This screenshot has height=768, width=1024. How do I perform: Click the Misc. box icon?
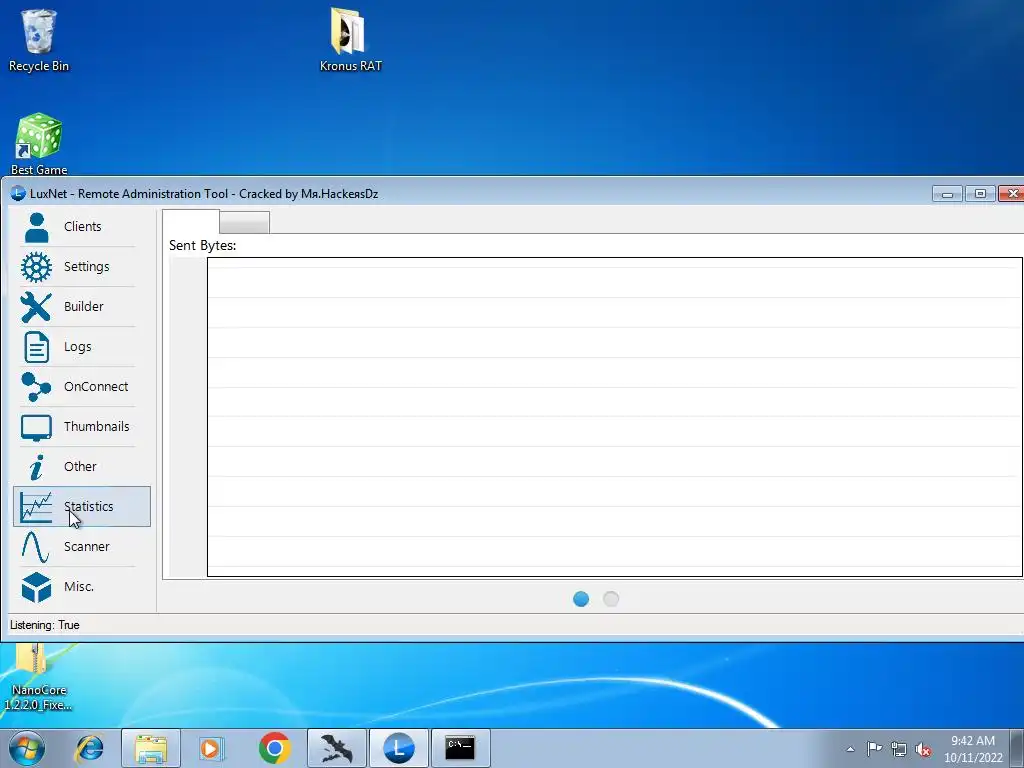coord(36,587)
